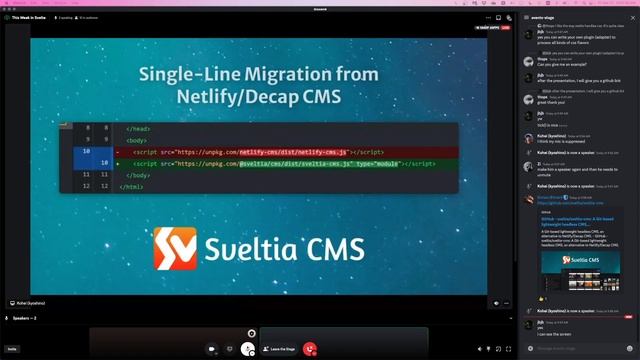Click the thumbs up reaction
Viewport: 640px width, 360px height.
pyautogui.click(x=542, y=299)
